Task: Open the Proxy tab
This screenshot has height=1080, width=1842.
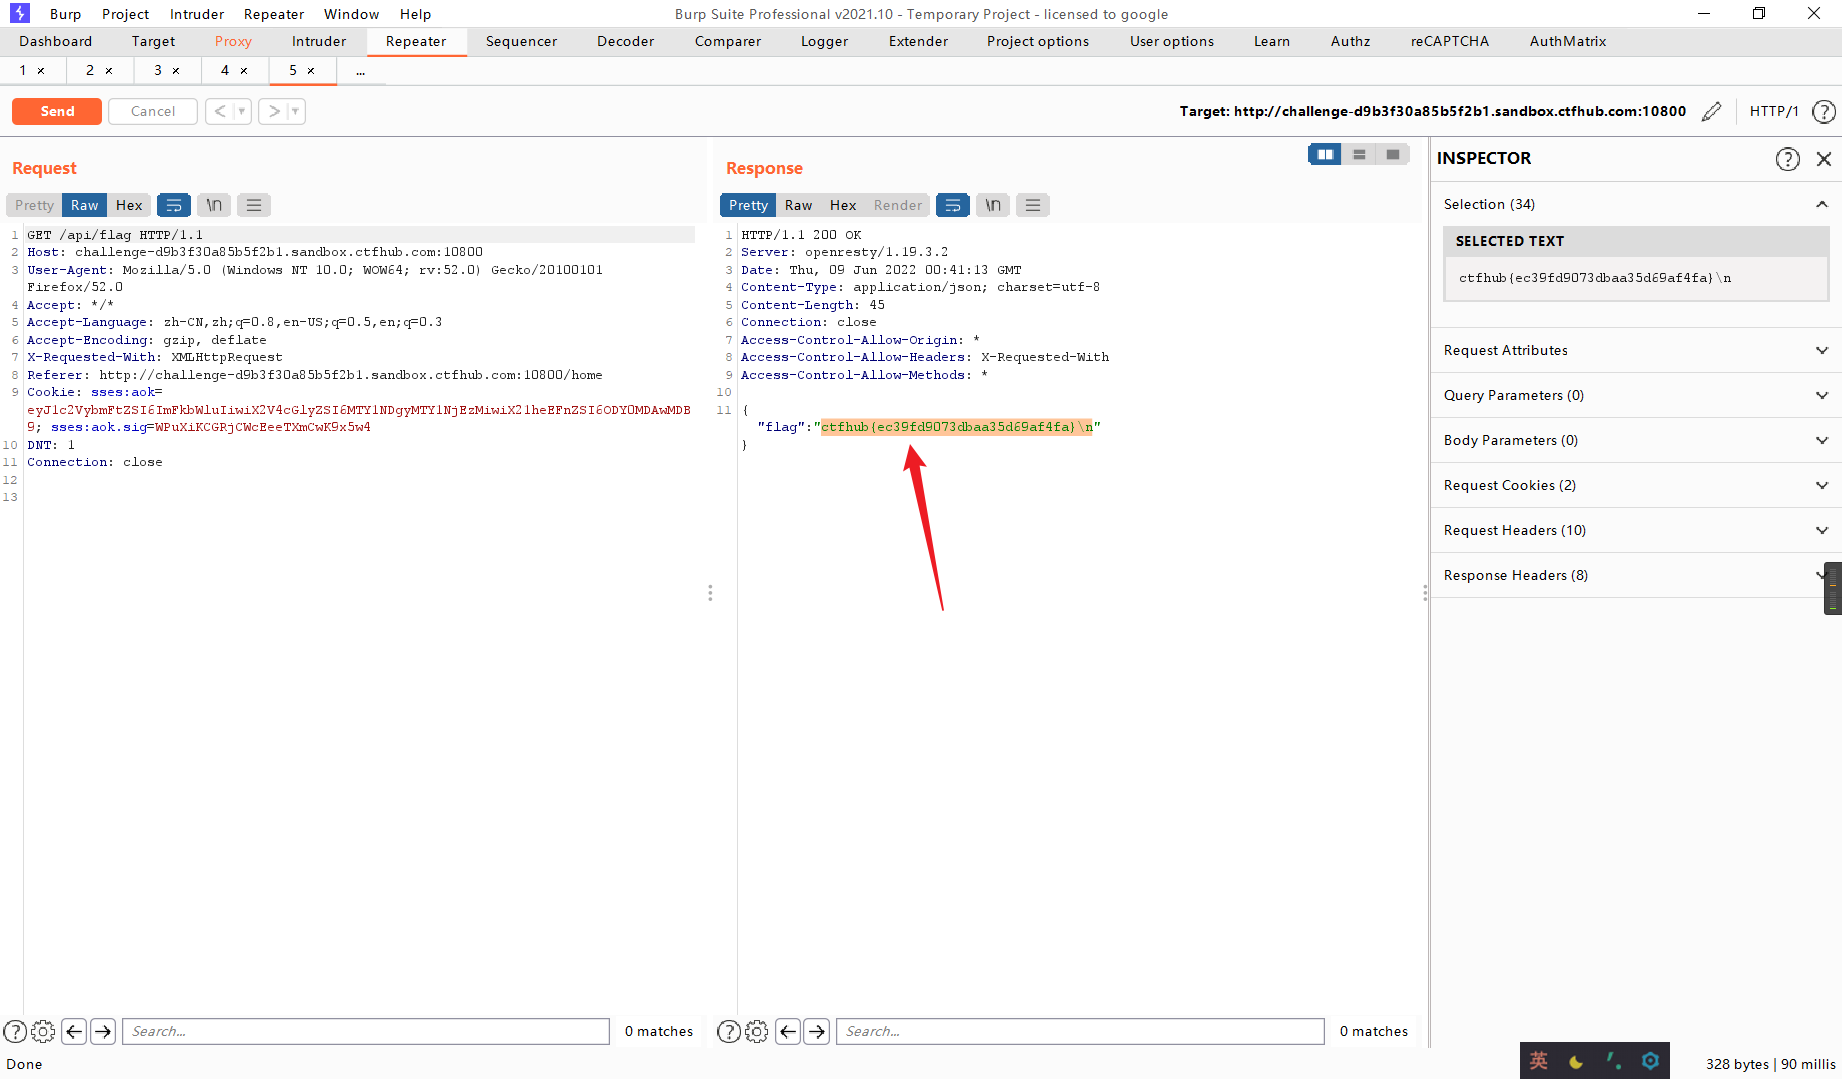Action: (233, 41)
